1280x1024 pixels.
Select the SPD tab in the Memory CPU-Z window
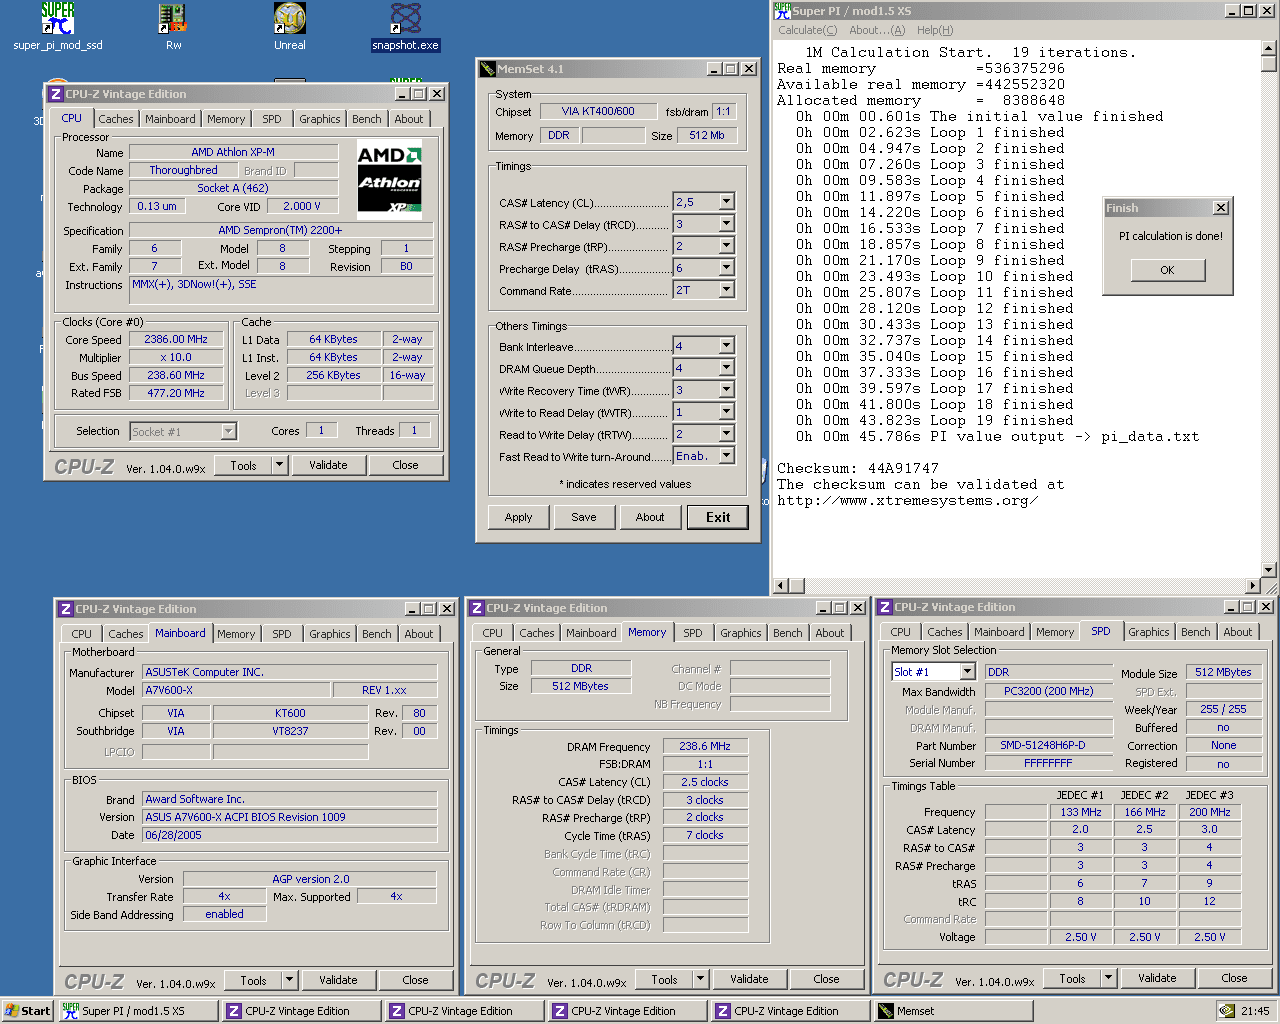coord(693,633)
